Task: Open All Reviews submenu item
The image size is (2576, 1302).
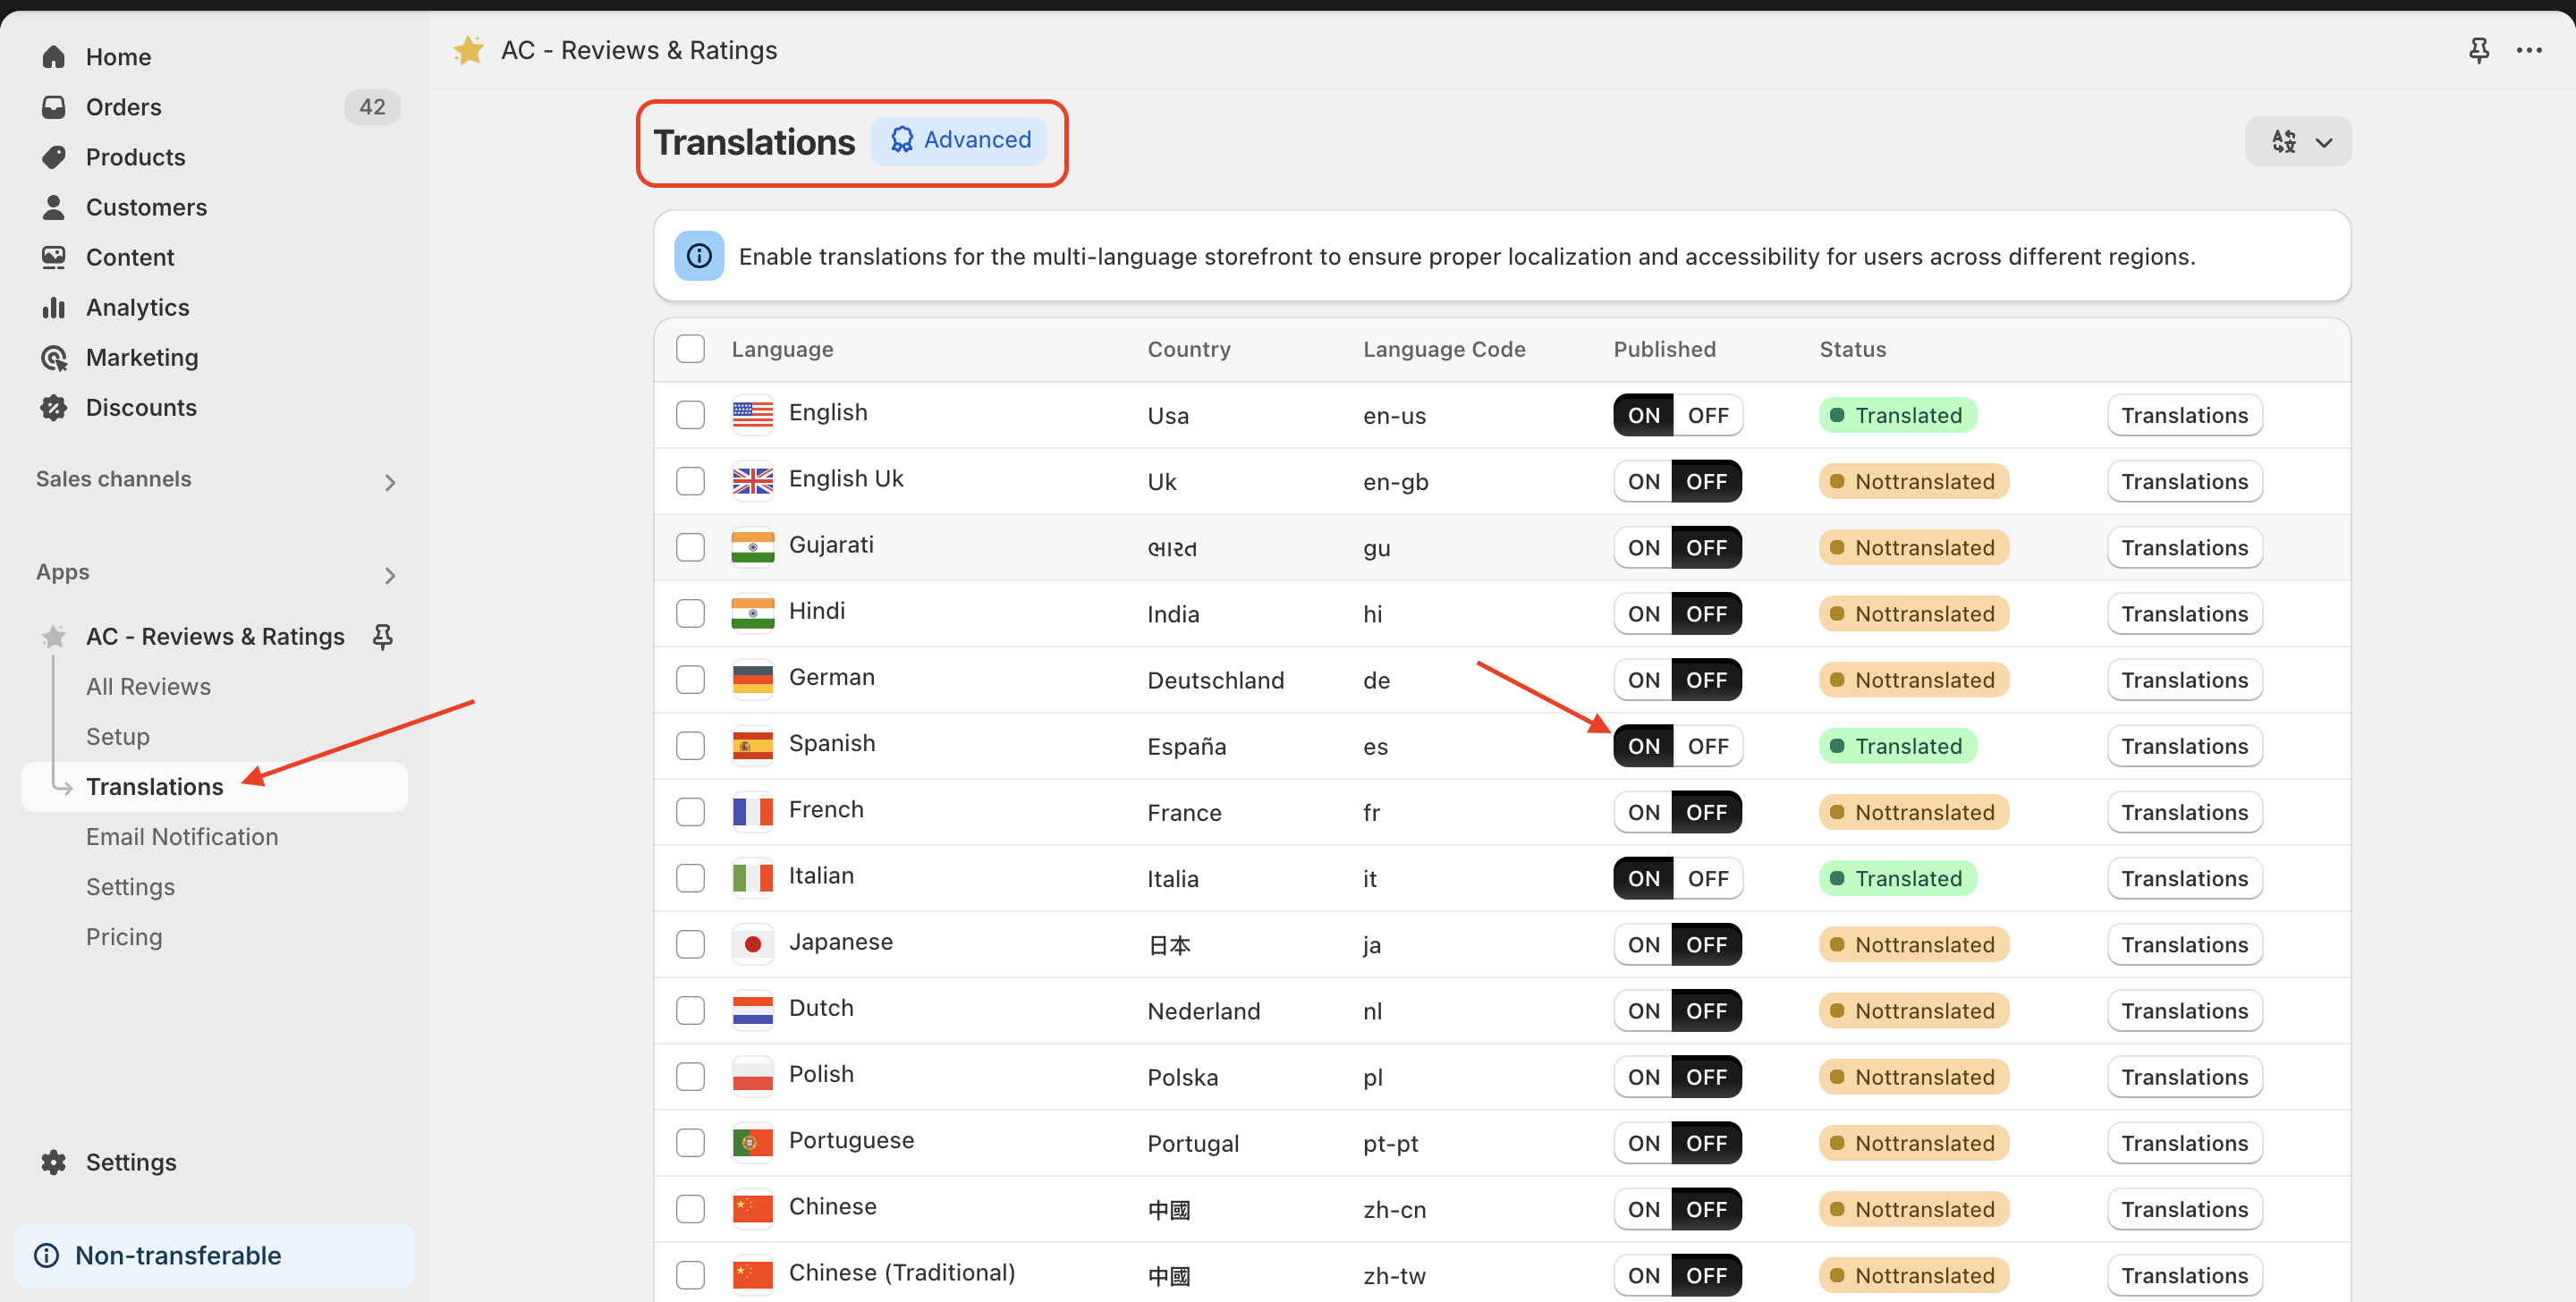Action: coord(148,686)
